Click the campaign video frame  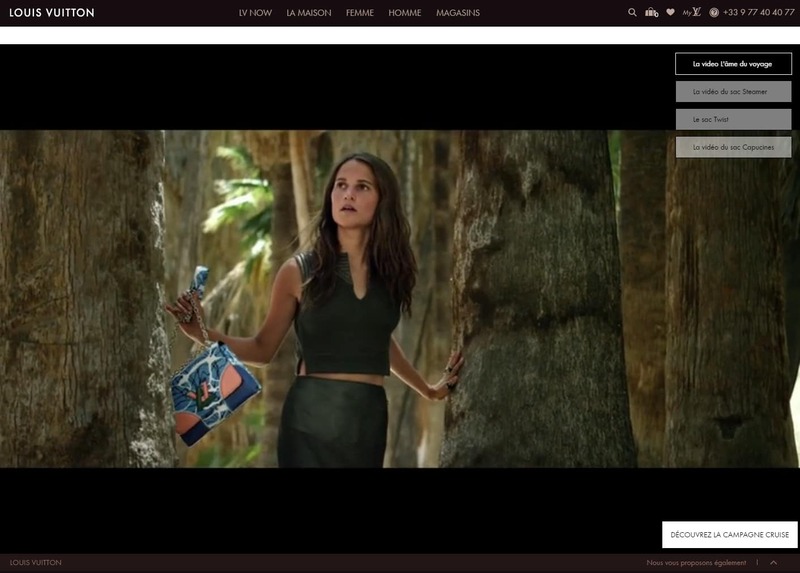coord(400,299)
